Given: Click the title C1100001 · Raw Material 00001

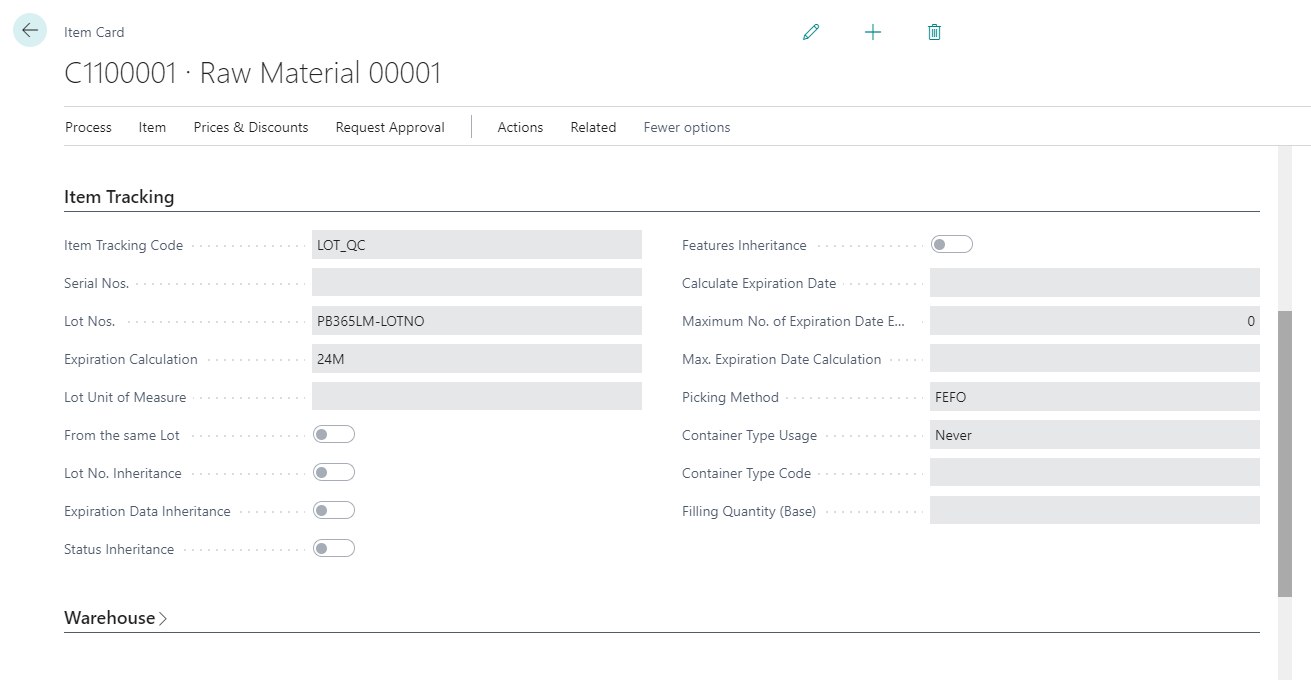Looking at the screenshot, I should point(253,73).
